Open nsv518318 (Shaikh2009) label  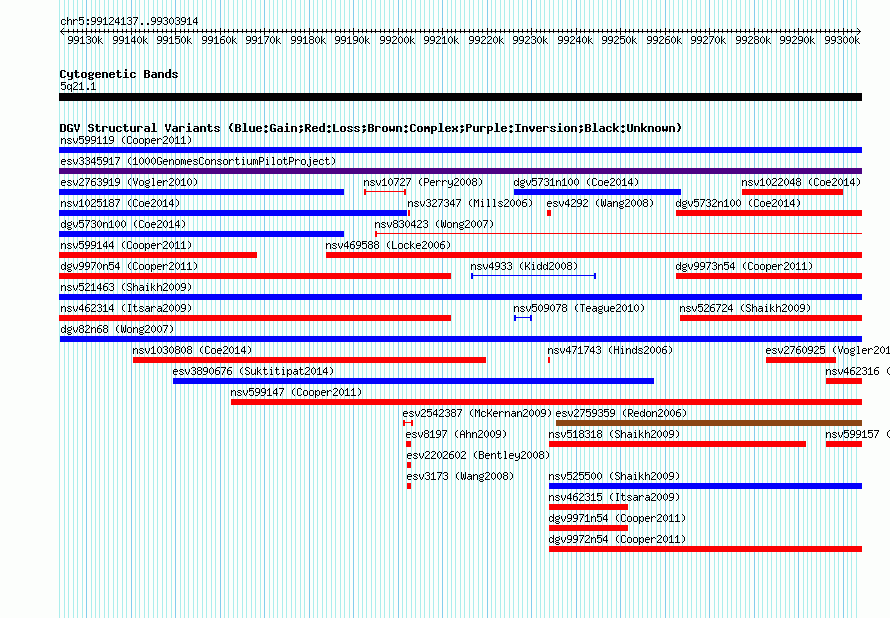[x=614, y=434]
